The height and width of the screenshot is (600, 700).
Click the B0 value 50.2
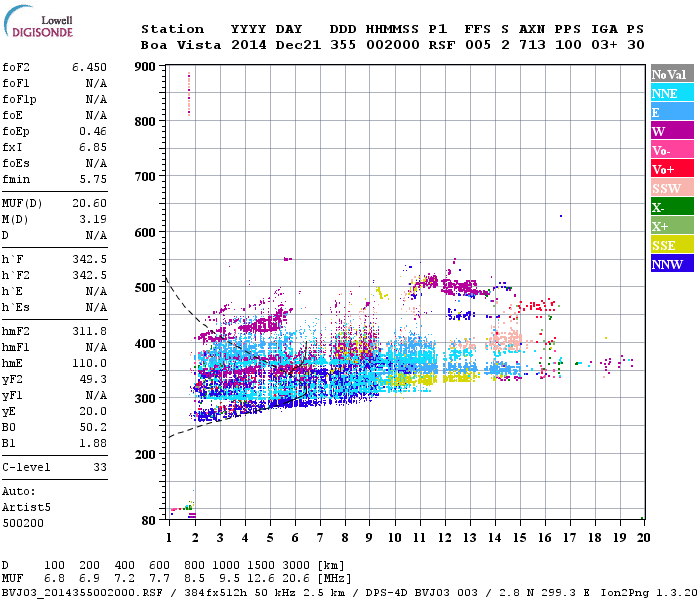click(93, 427)
